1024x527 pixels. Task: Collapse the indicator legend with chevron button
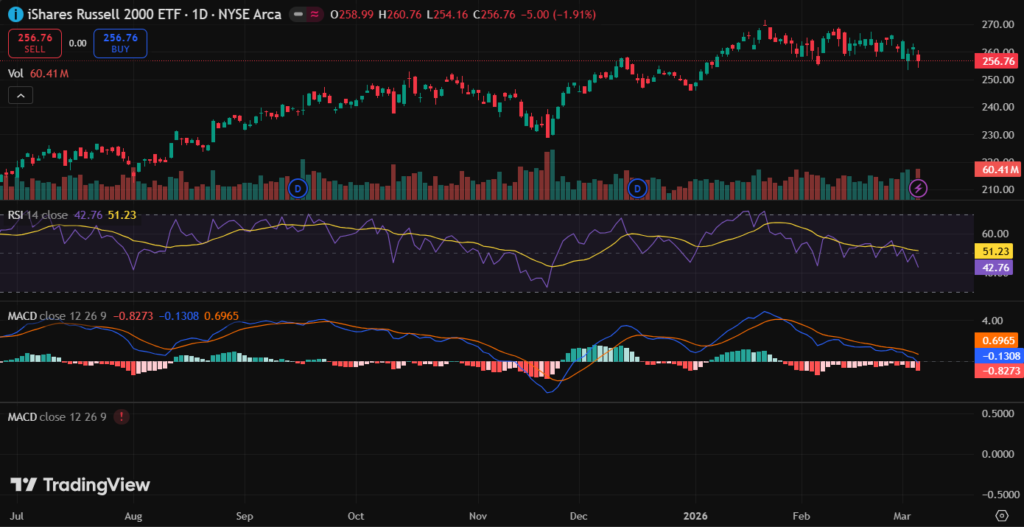coord(20,95)
